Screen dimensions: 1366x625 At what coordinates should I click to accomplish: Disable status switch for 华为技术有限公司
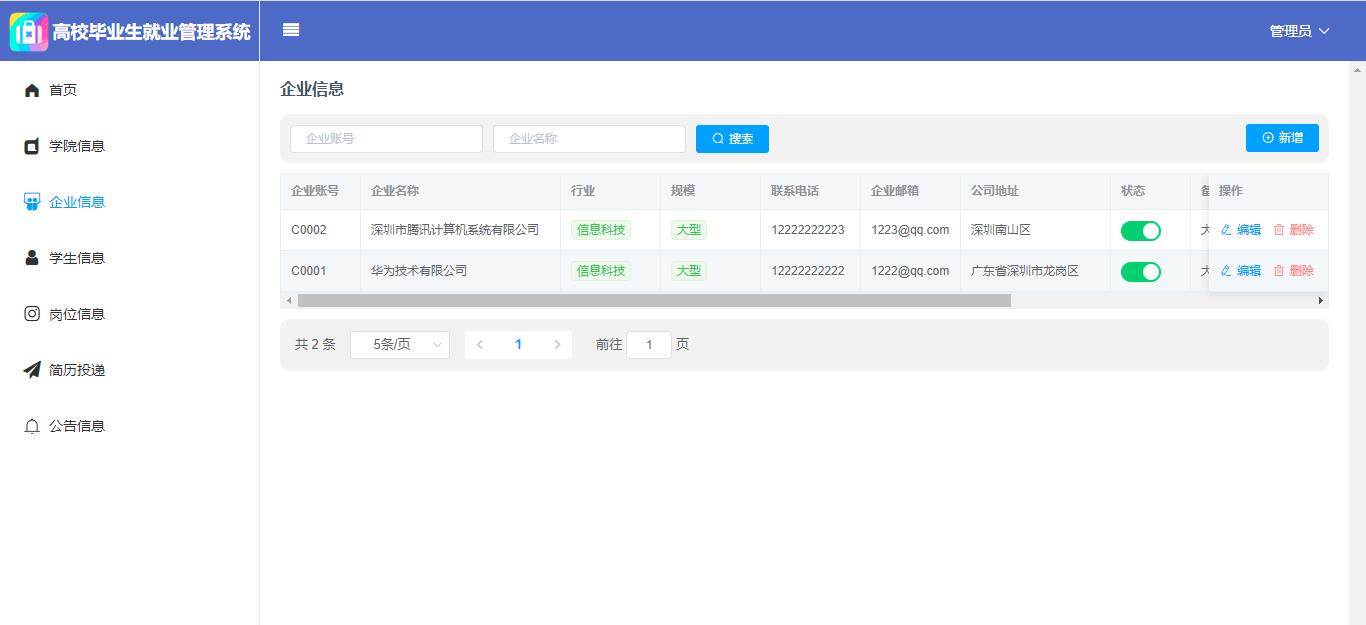click(x=1140, y=272)
